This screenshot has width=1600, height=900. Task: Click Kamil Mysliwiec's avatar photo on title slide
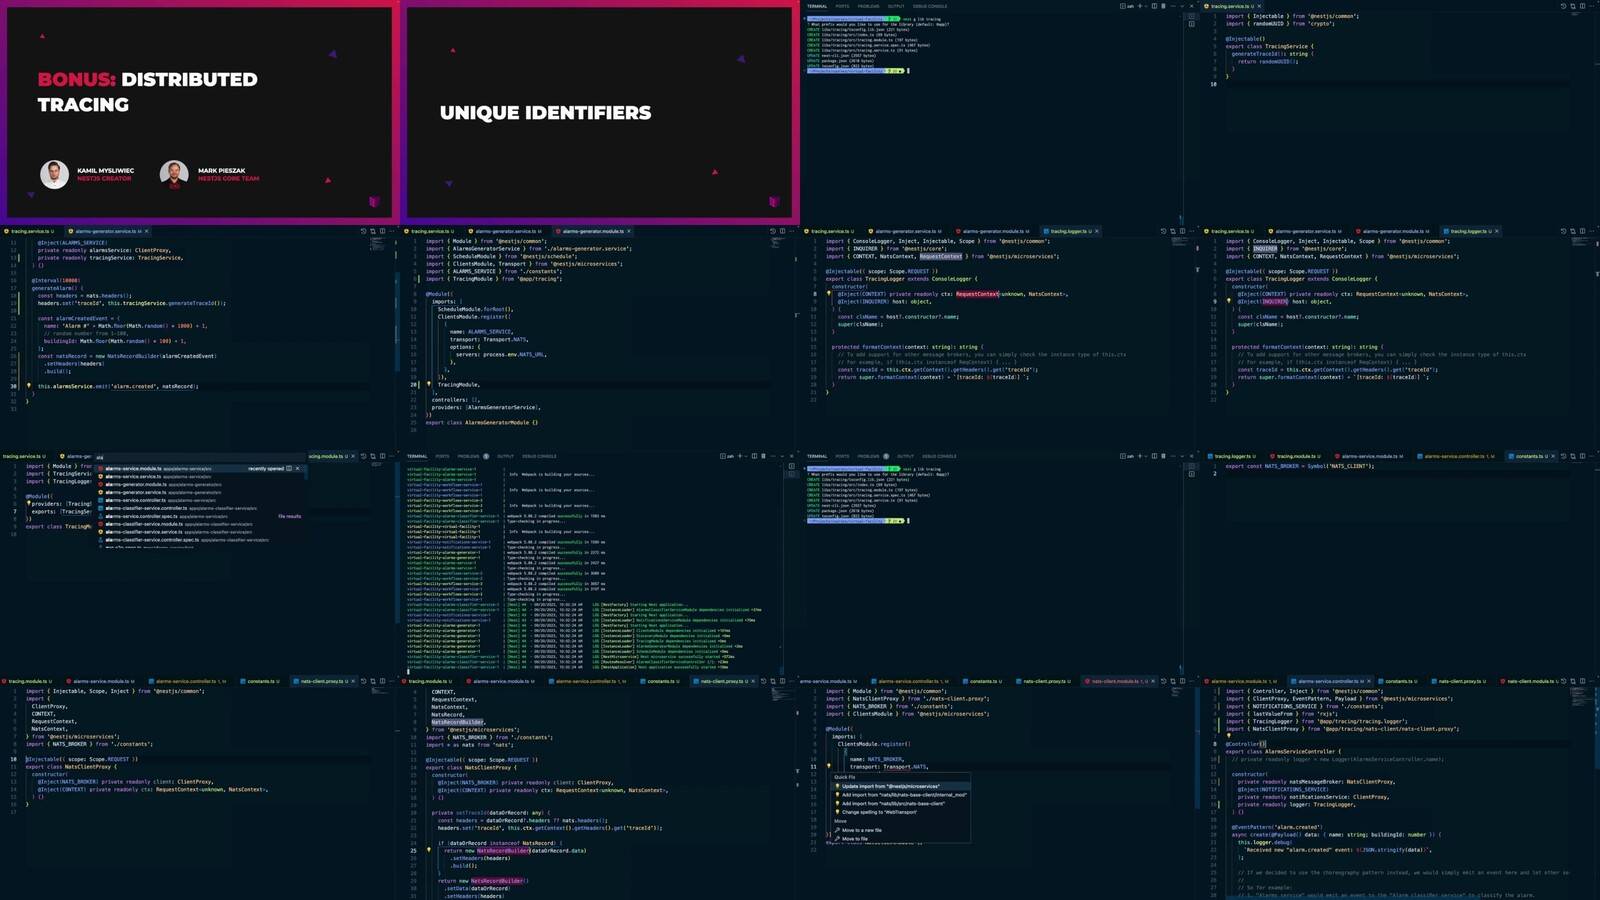point(54,174)
